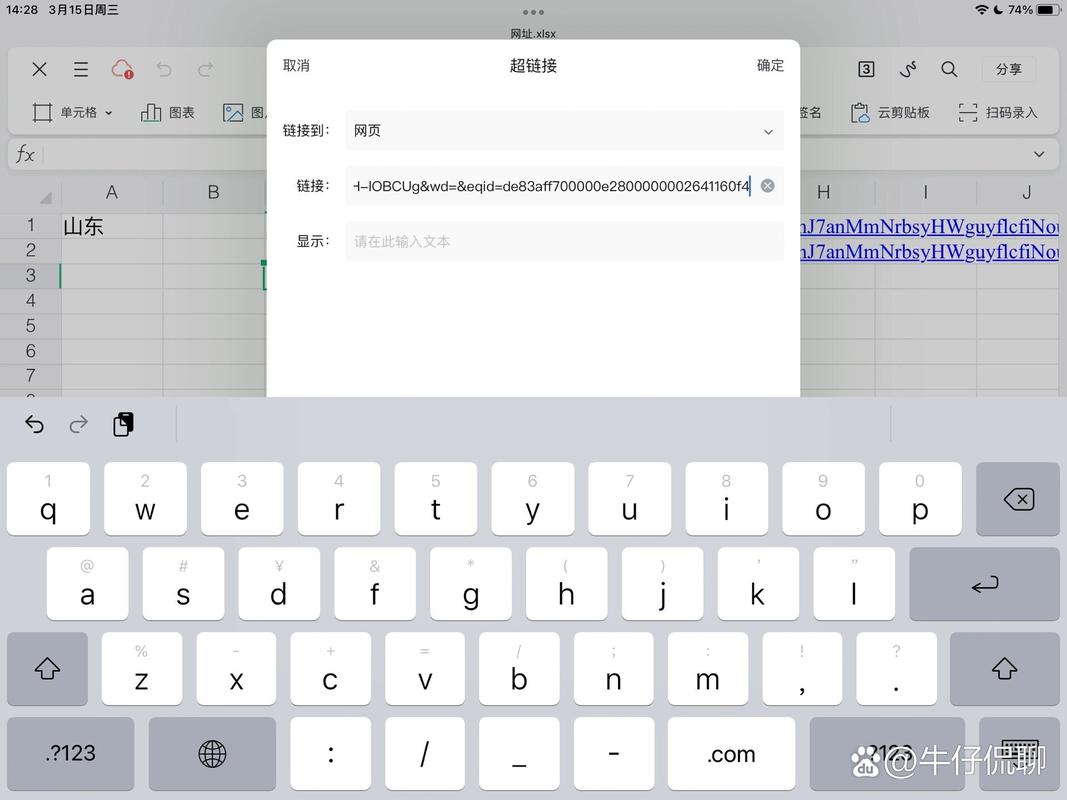
Task: Confirm the hyperlink with 确定
Action: coord(770,66)
